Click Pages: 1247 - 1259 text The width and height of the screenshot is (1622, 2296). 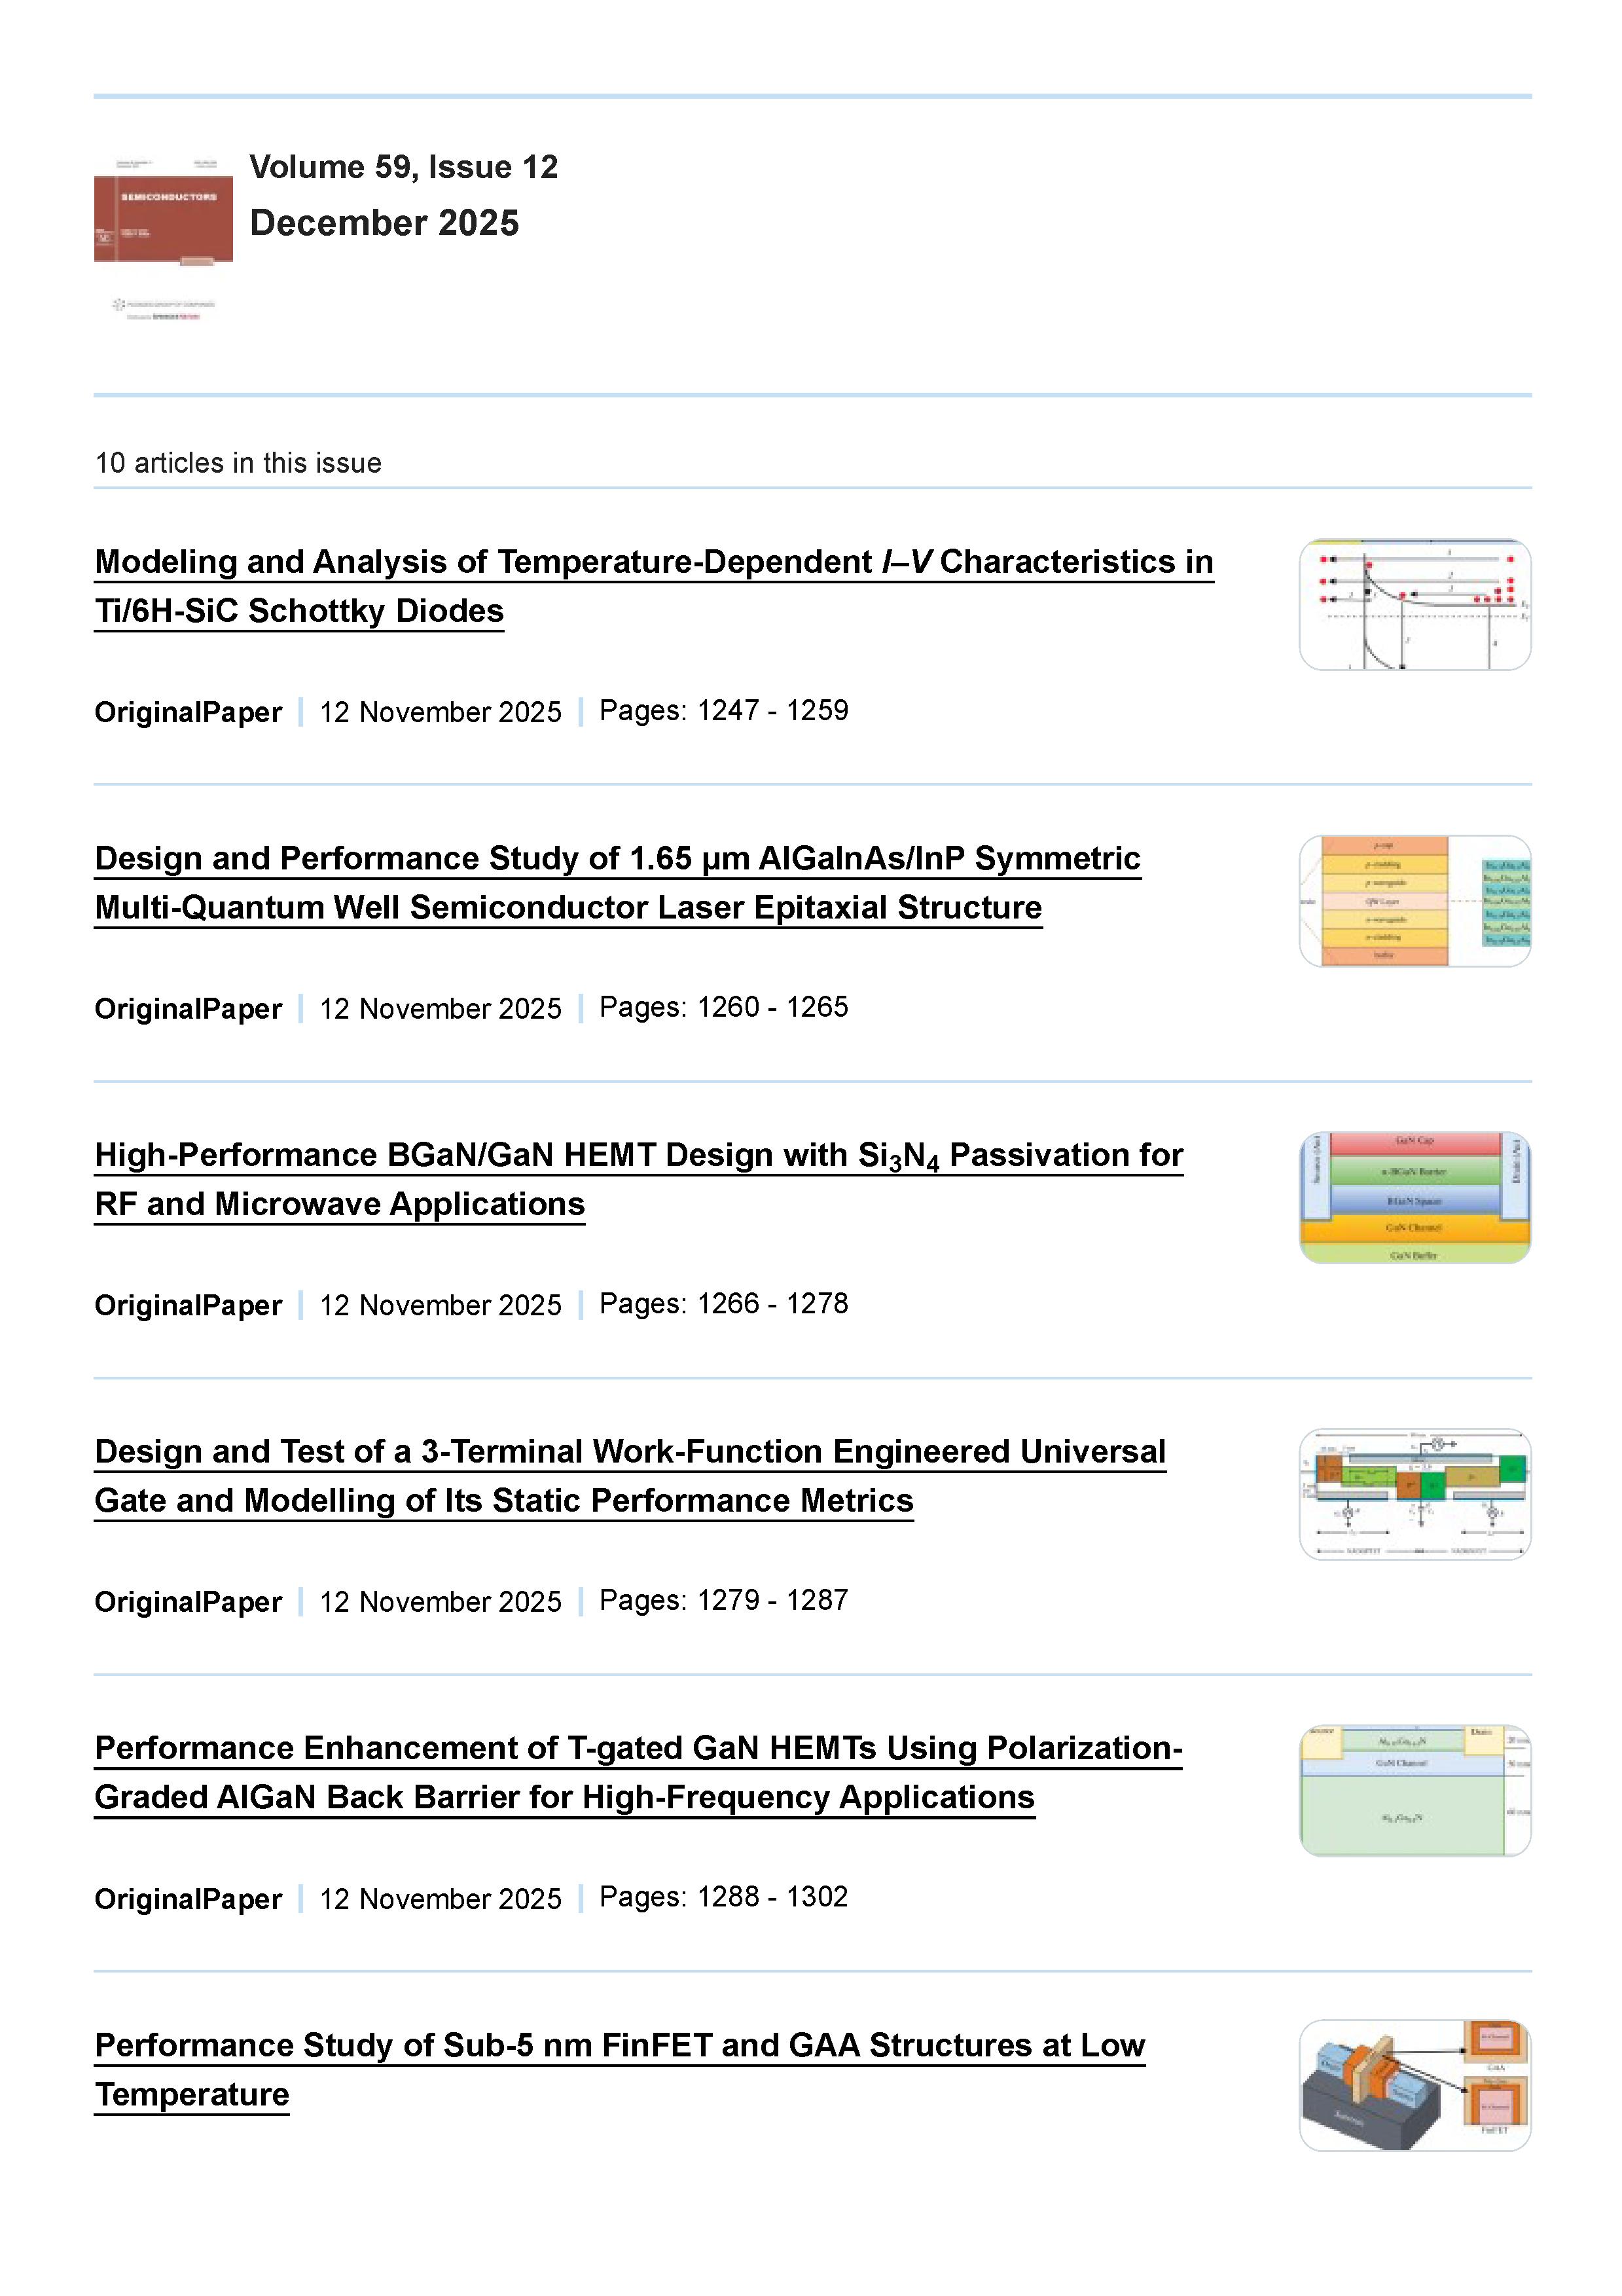coord(723,711)
